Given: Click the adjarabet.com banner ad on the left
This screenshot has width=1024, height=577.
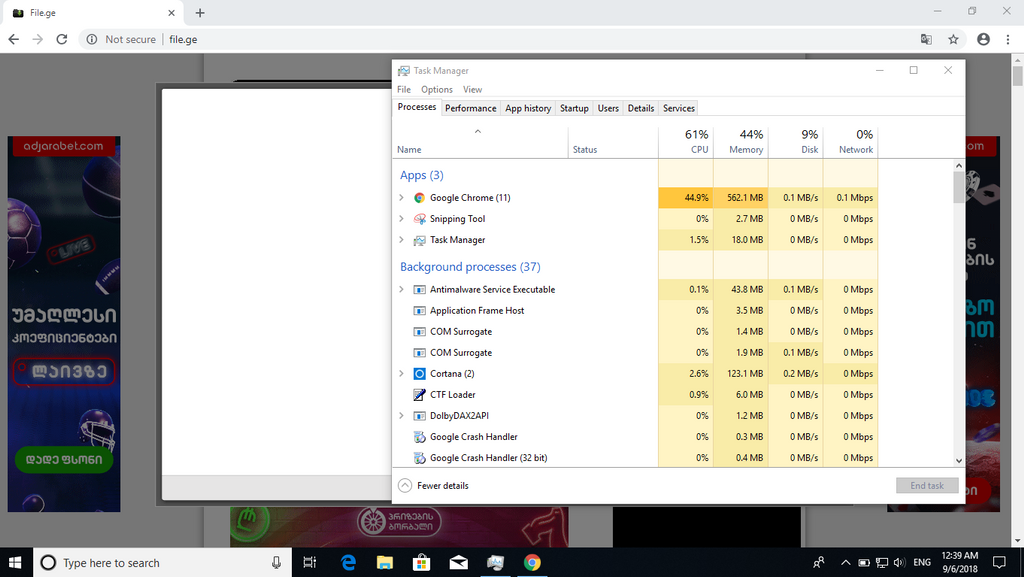Looking at the screenshot, I should (x=64, y=324).
